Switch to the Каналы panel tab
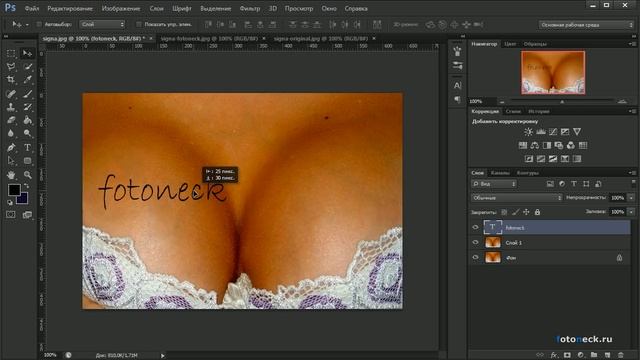This screenshot has width=640, height=360. coord(500,173)
